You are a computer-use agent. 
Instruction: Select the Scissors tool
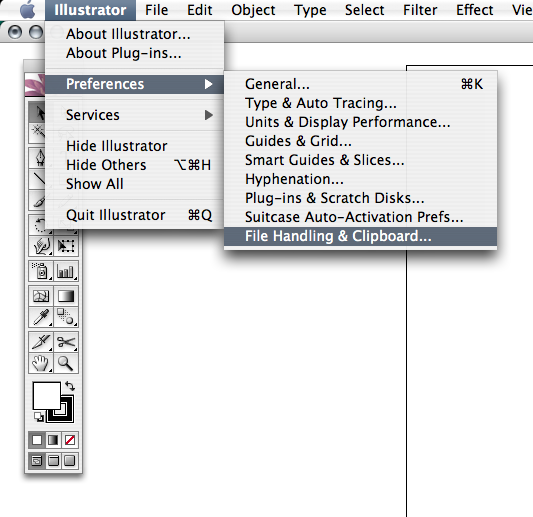pyautogui.click(x=66, y=342)
